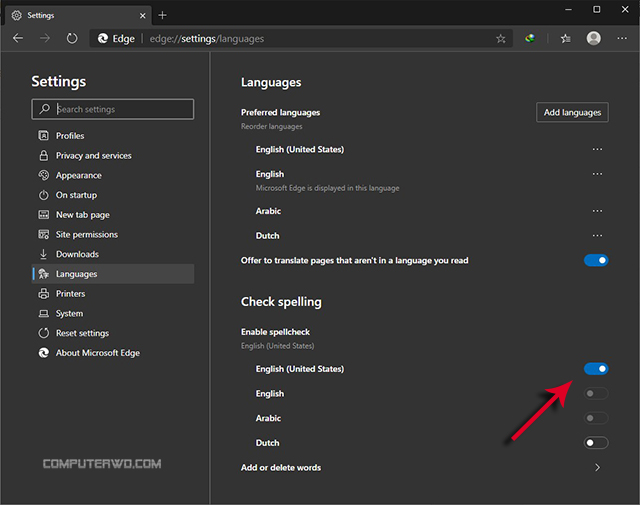640x505 pixels.
Task: Click the Enable spellcheck heading
Action: pos(275,332)
